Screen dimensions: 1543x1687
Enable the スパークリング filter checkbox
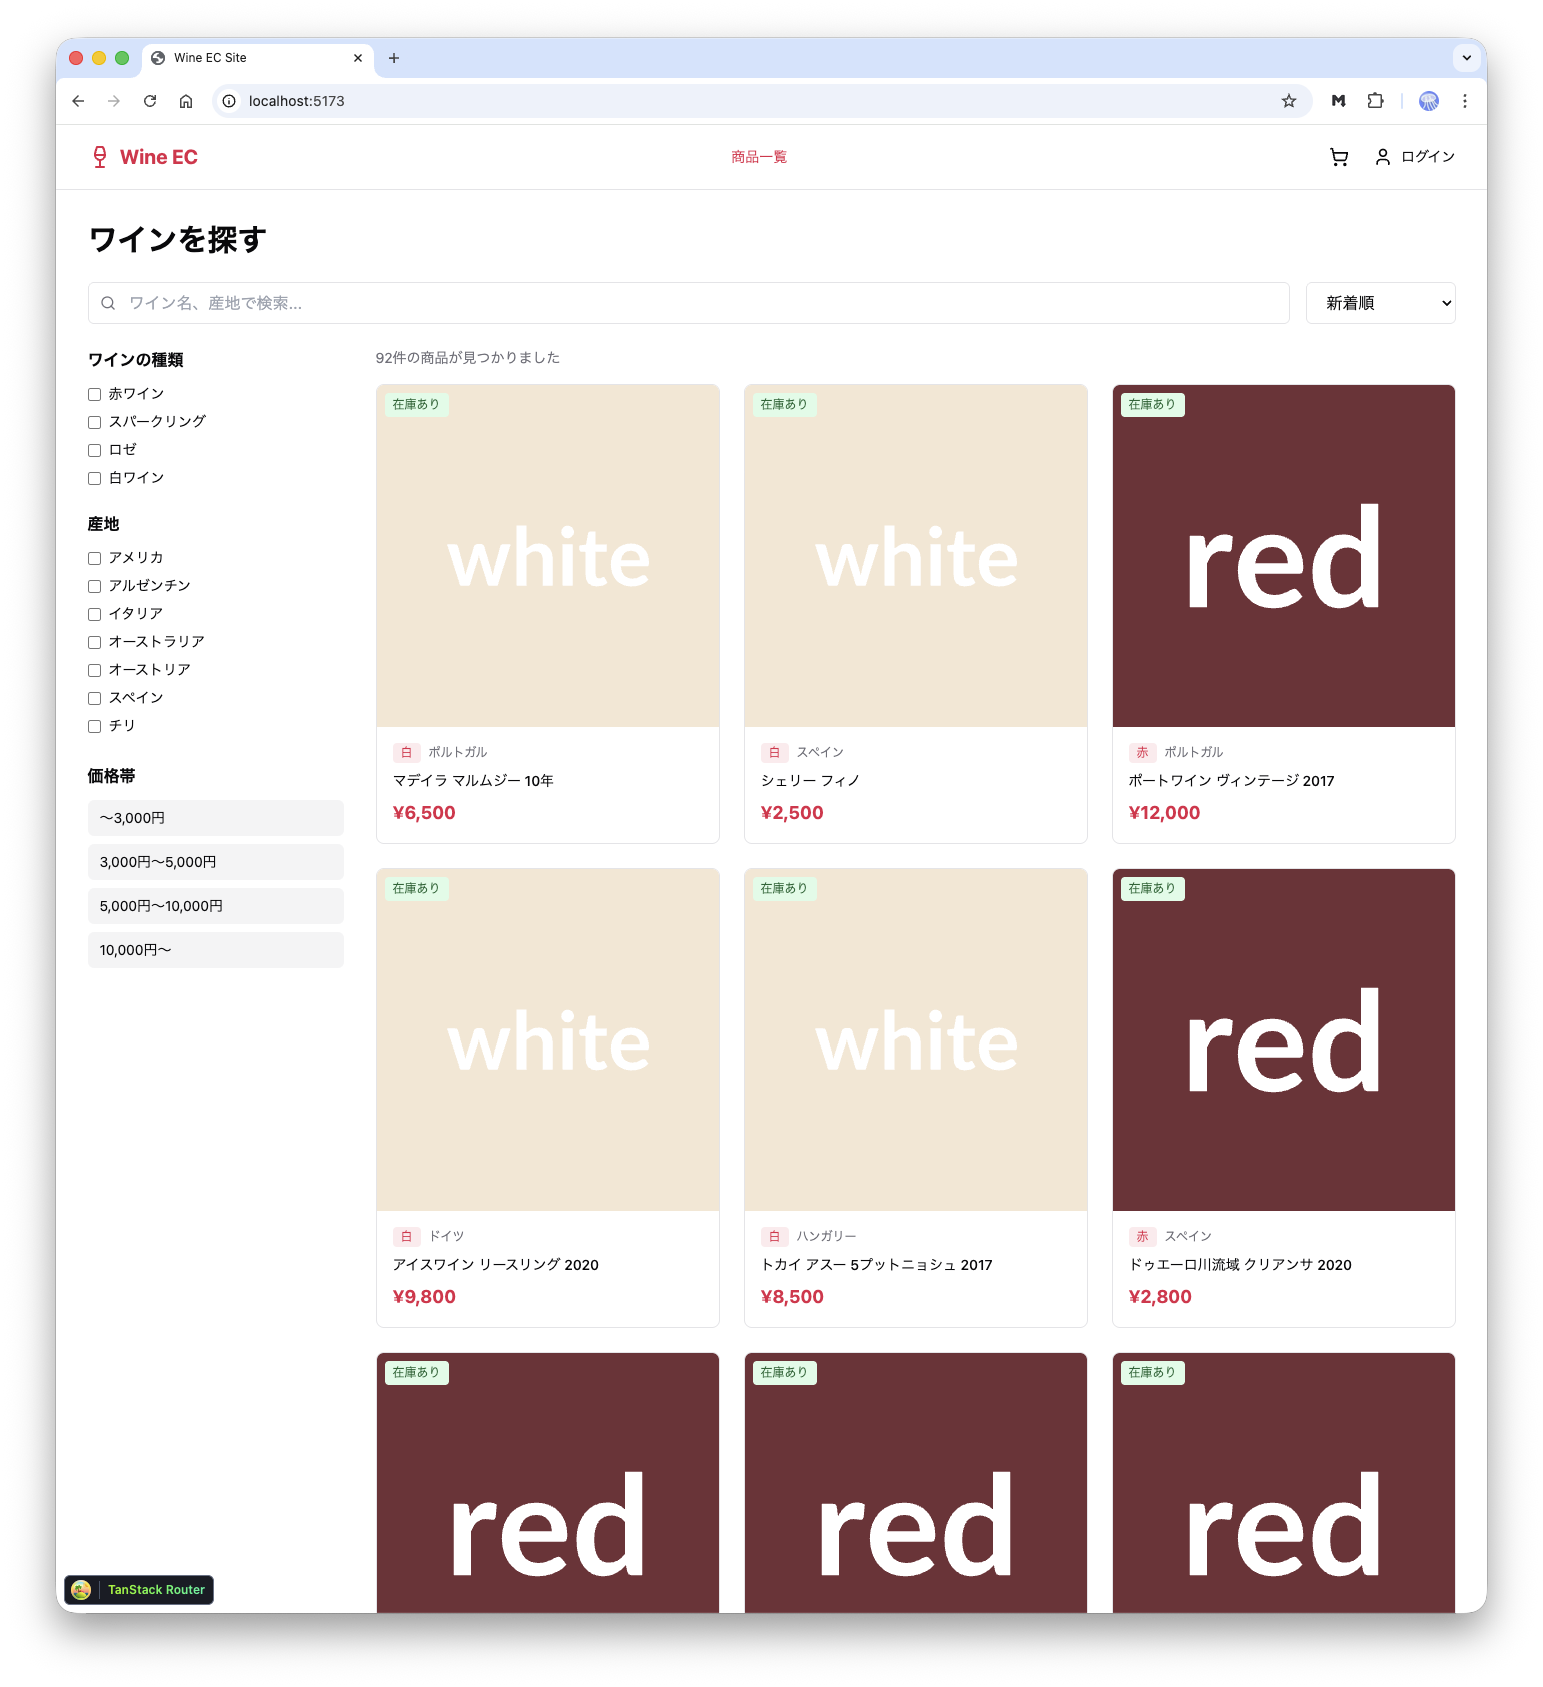[x=95, y=422]
